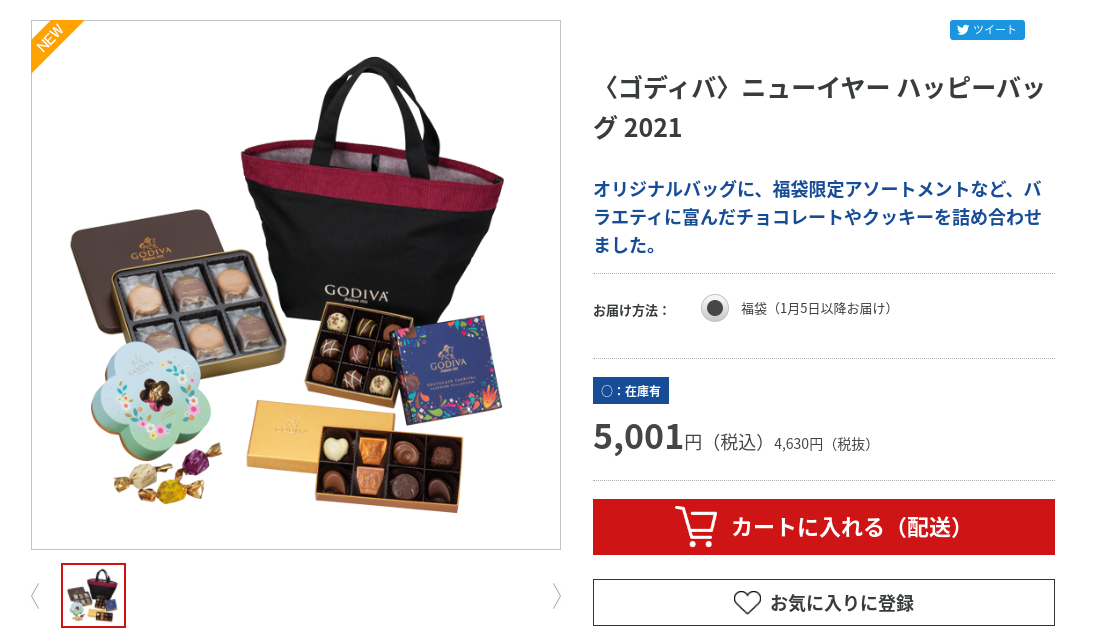Click the blue GODIVA chocolate box in the image
Image resolution: width=1120 pixels, height=642 pixels.
(x=446, y=370)
